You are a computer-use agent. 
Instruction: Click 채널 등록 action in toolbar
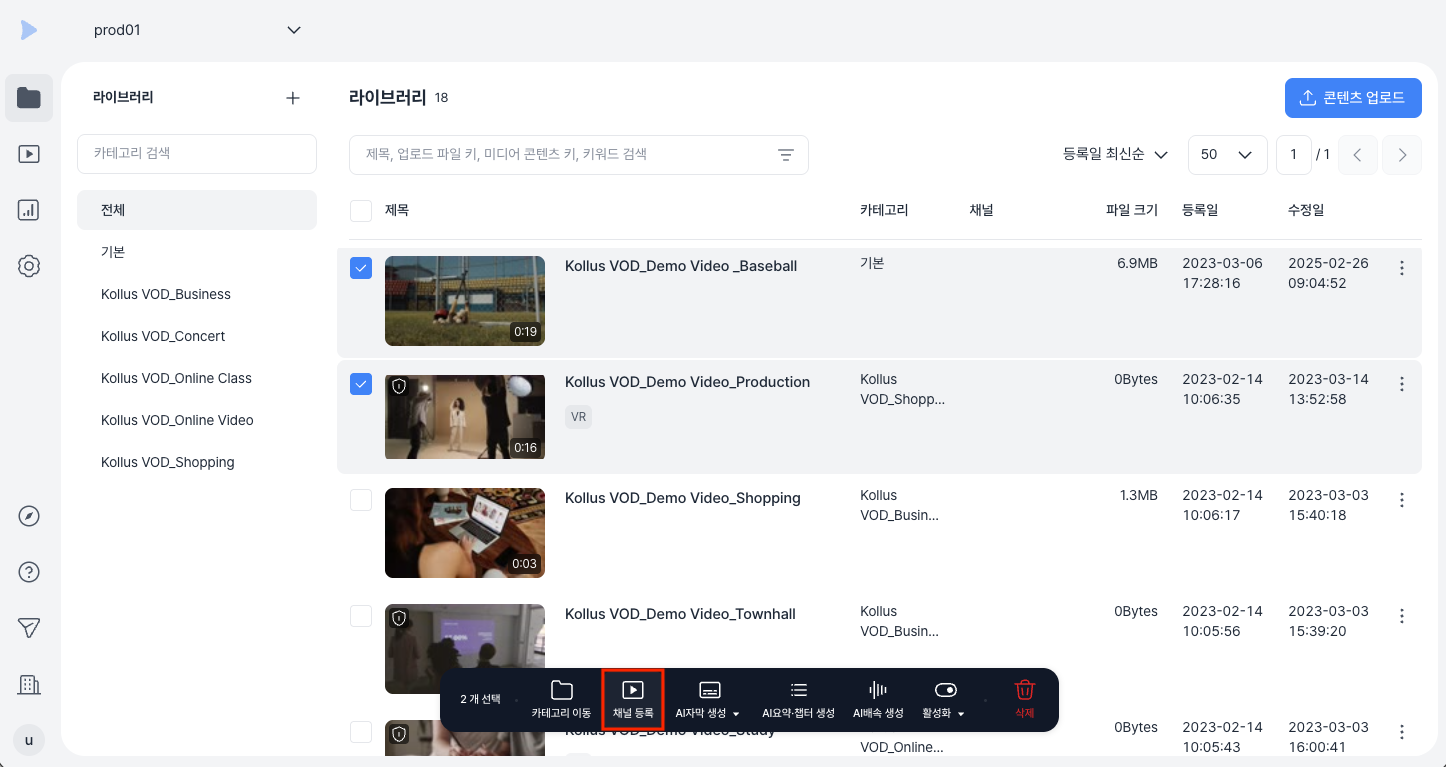633,700
